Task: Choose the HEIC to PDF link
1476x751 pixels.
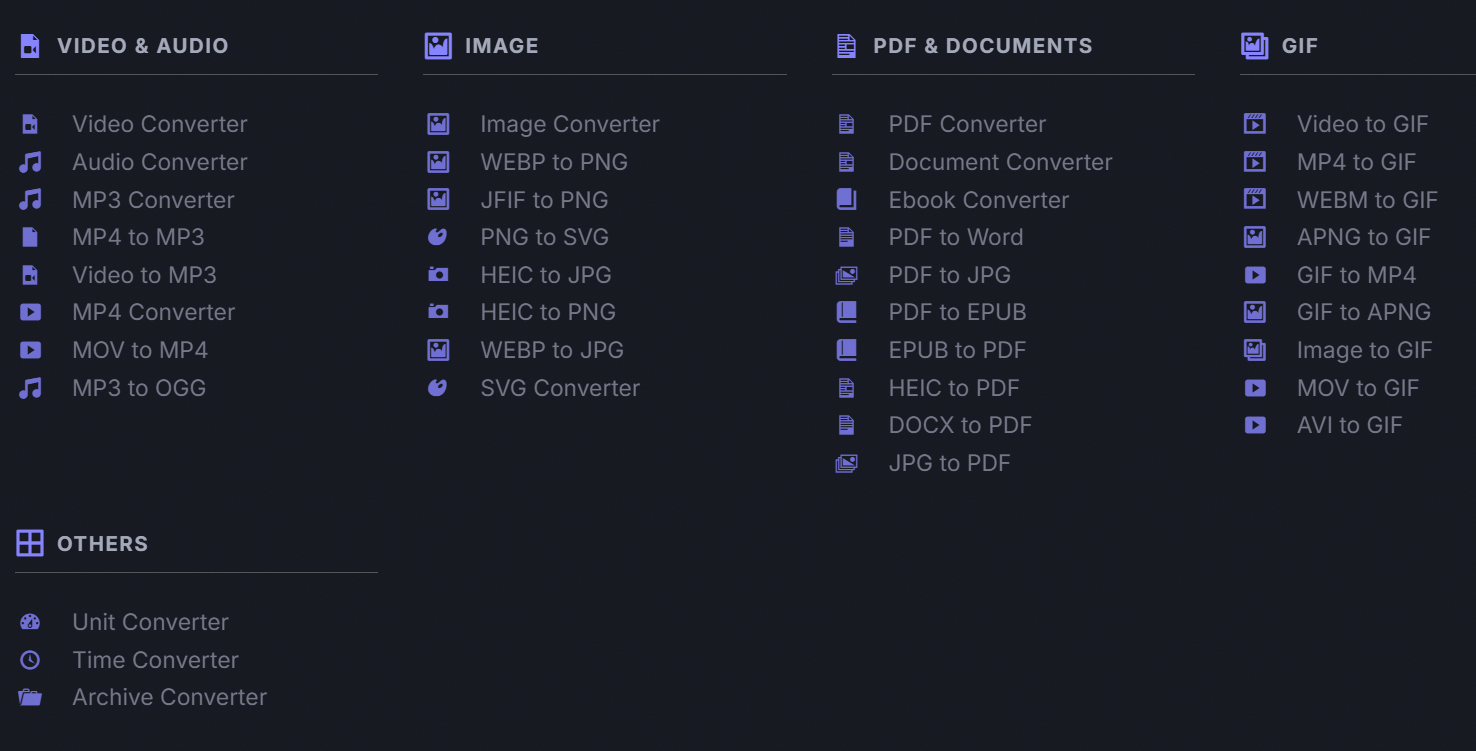Action: click(x=954, y=388)
